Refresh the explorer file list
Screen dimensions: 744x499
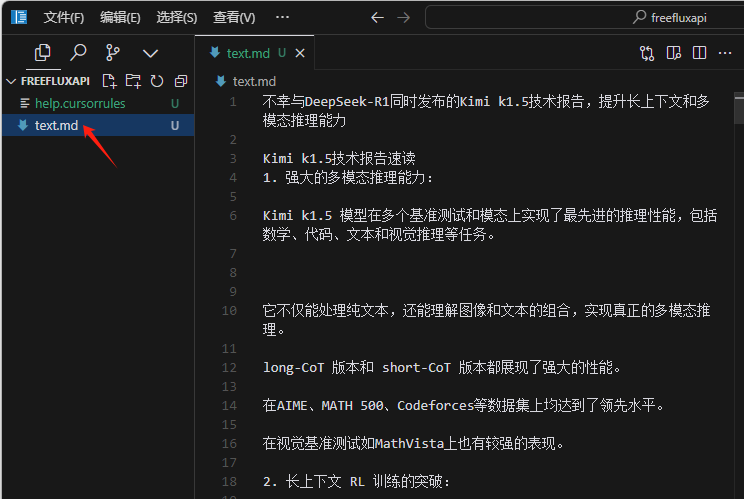click(x=157, y=81)
